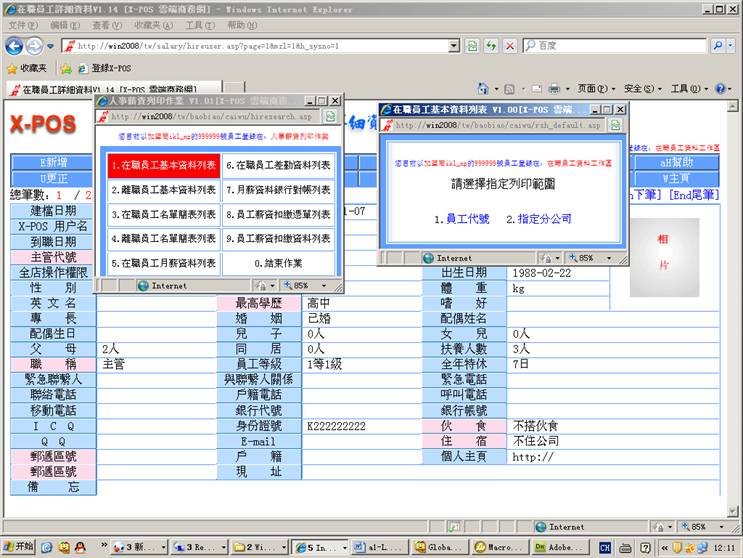
Task: Select 1.在職員工基本資料列表 report
Action: pyautogui.click(x=163, y=165)
